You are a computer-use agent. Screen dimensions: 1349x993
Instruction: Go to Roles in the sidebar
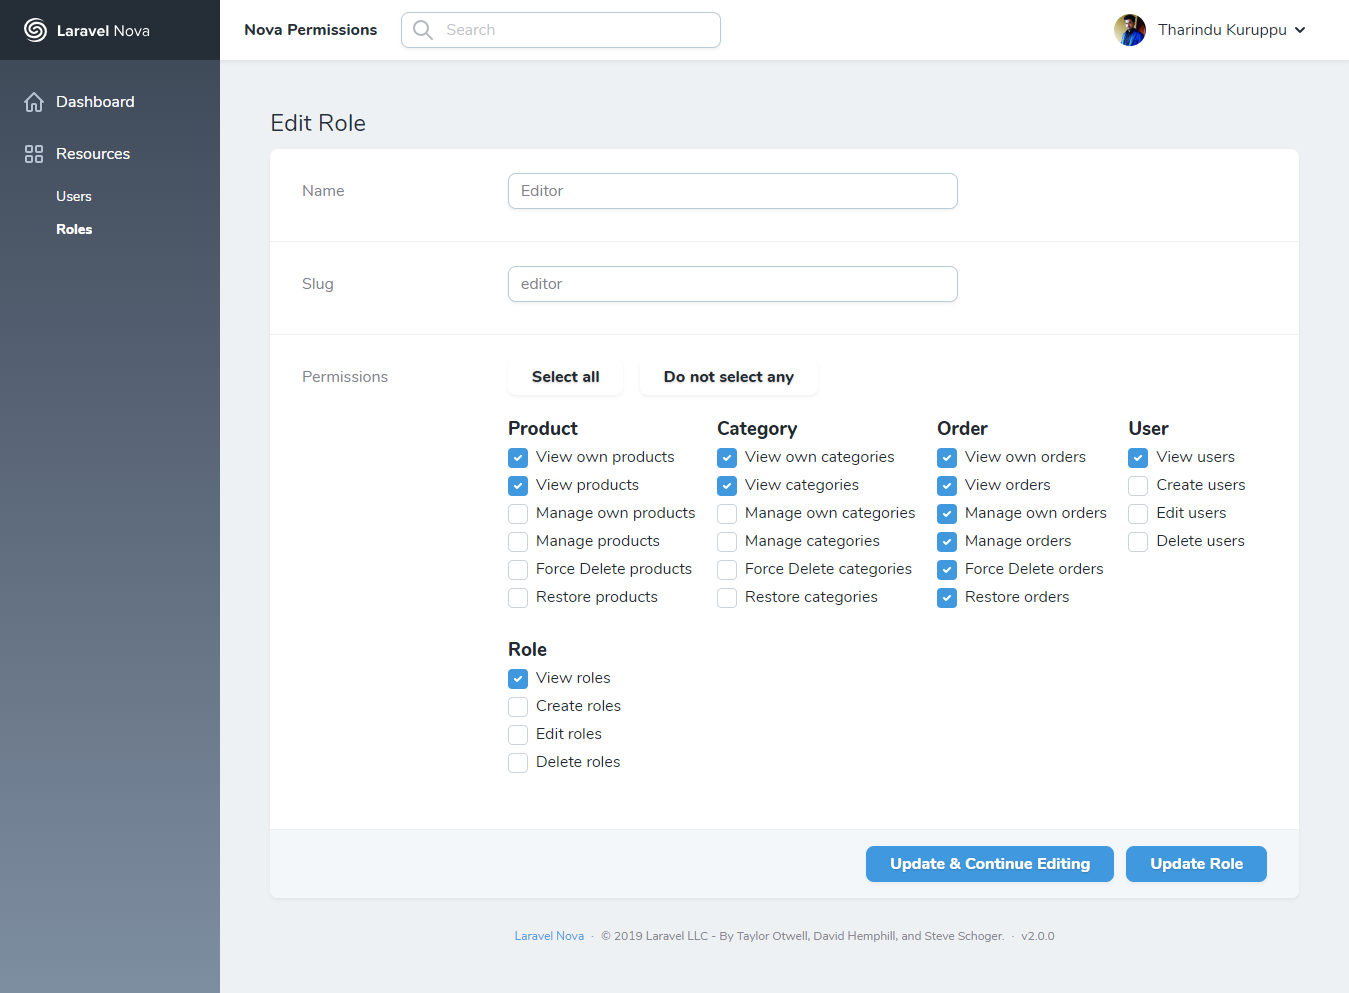[74, 229]
